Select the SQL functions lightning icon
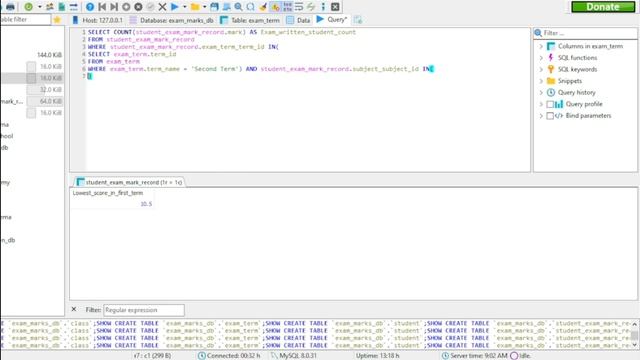640x360 pixels. coord(551,58)
